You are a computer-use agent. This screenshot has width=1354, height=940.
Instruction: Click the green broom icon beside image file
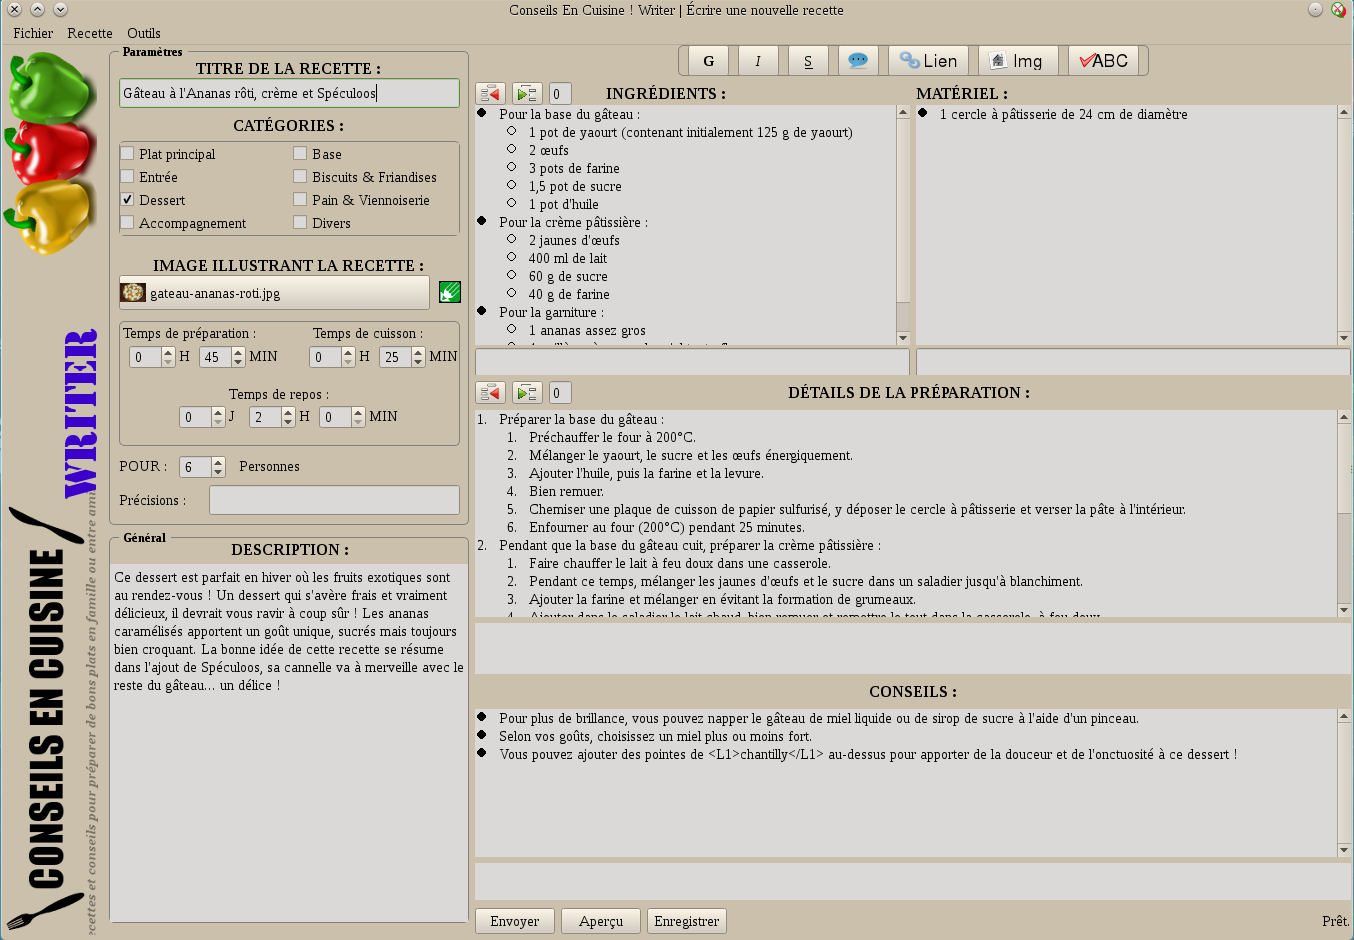tap(450, 292)
